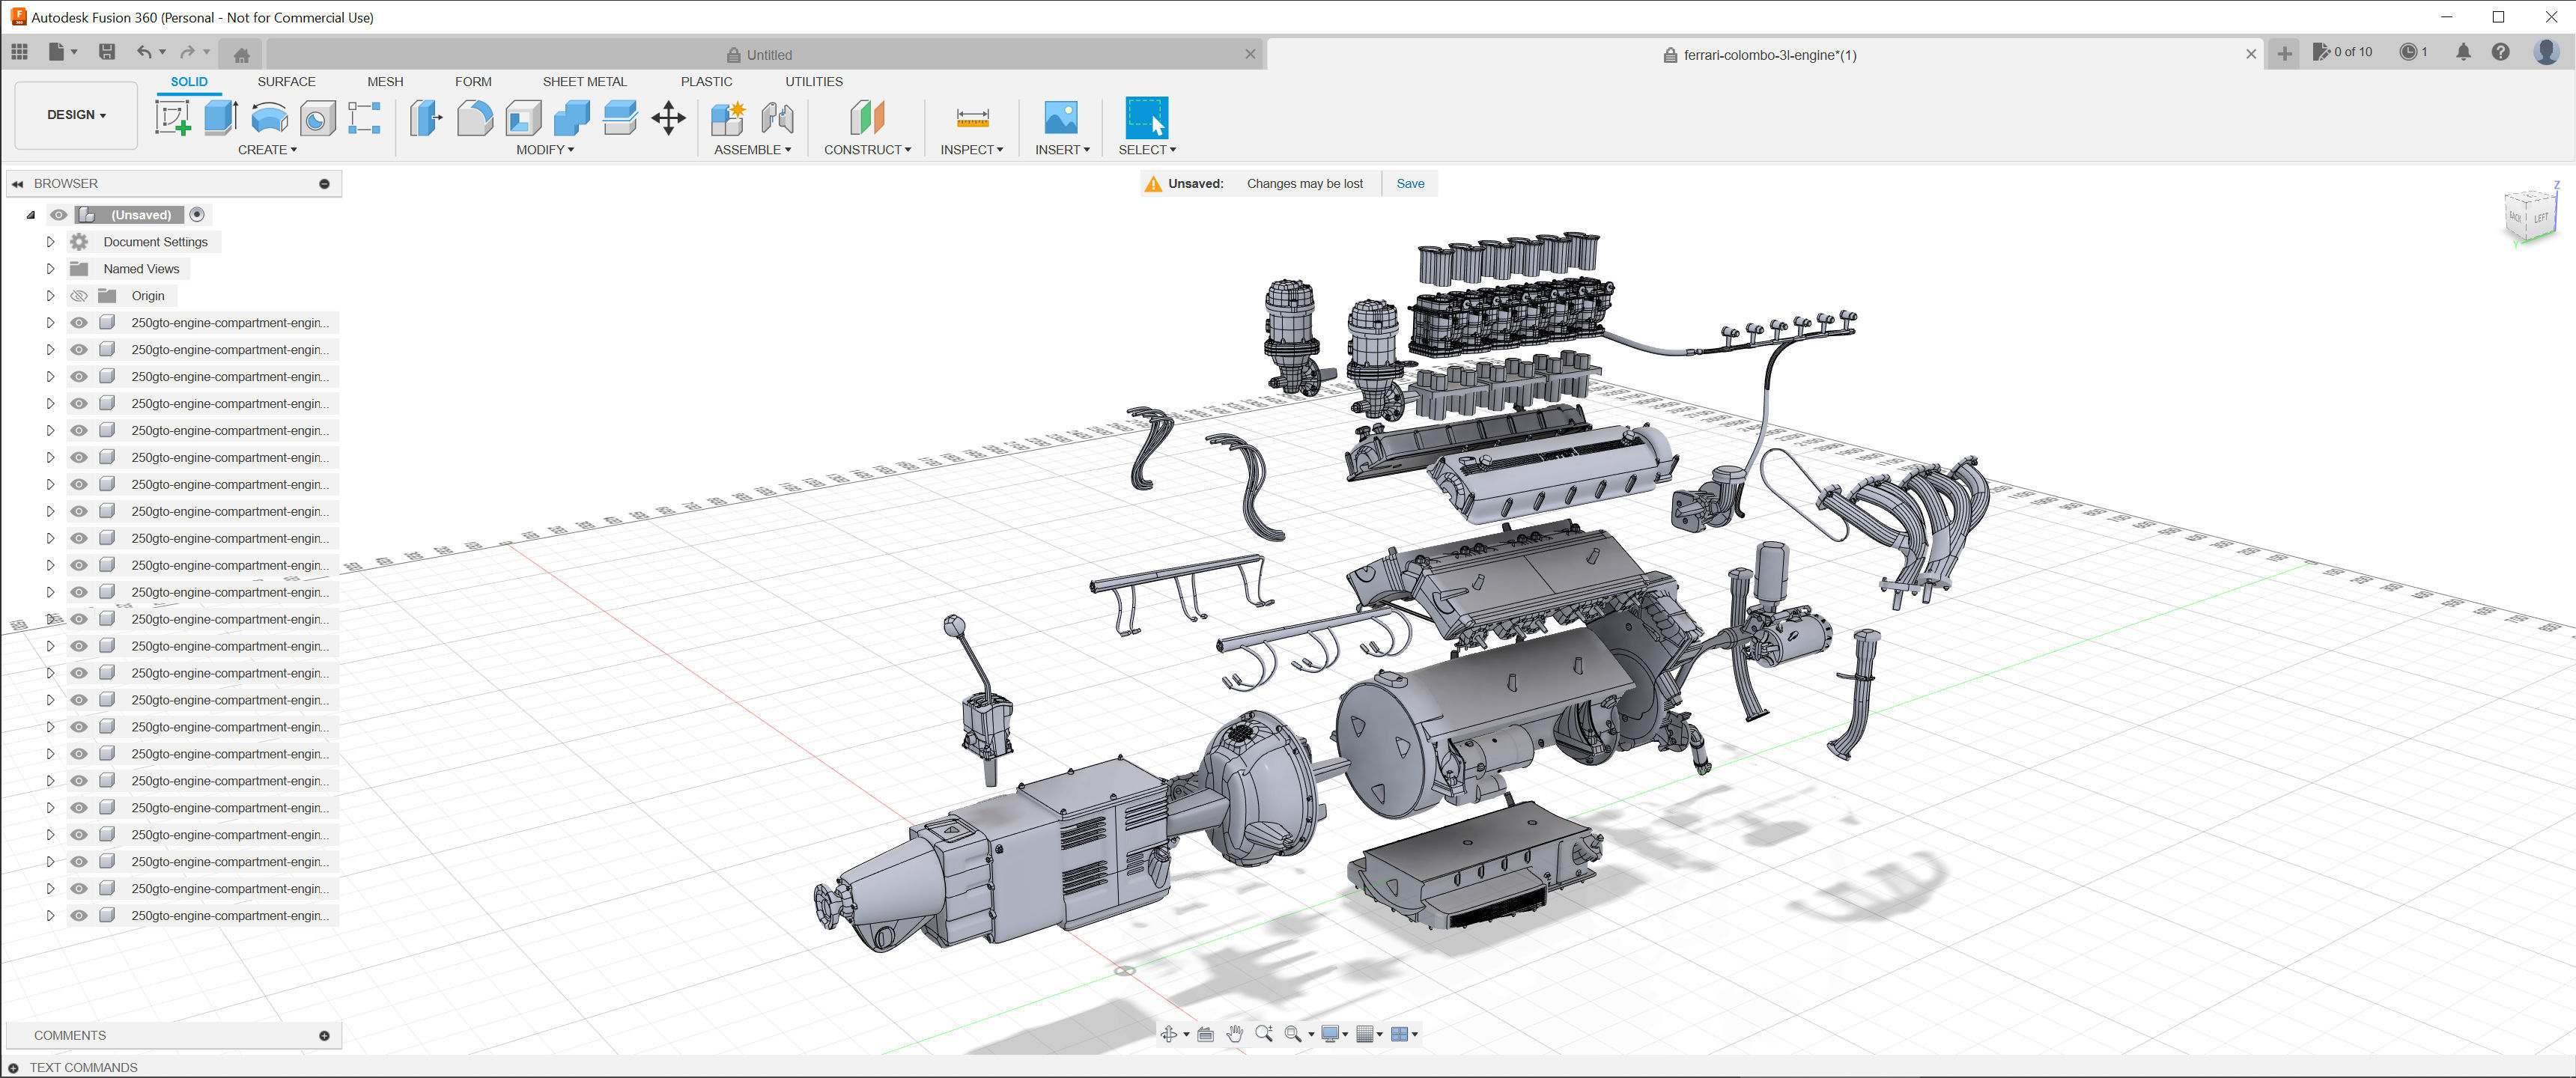Select the Extrude tool icon

click(x=221, y=118)
